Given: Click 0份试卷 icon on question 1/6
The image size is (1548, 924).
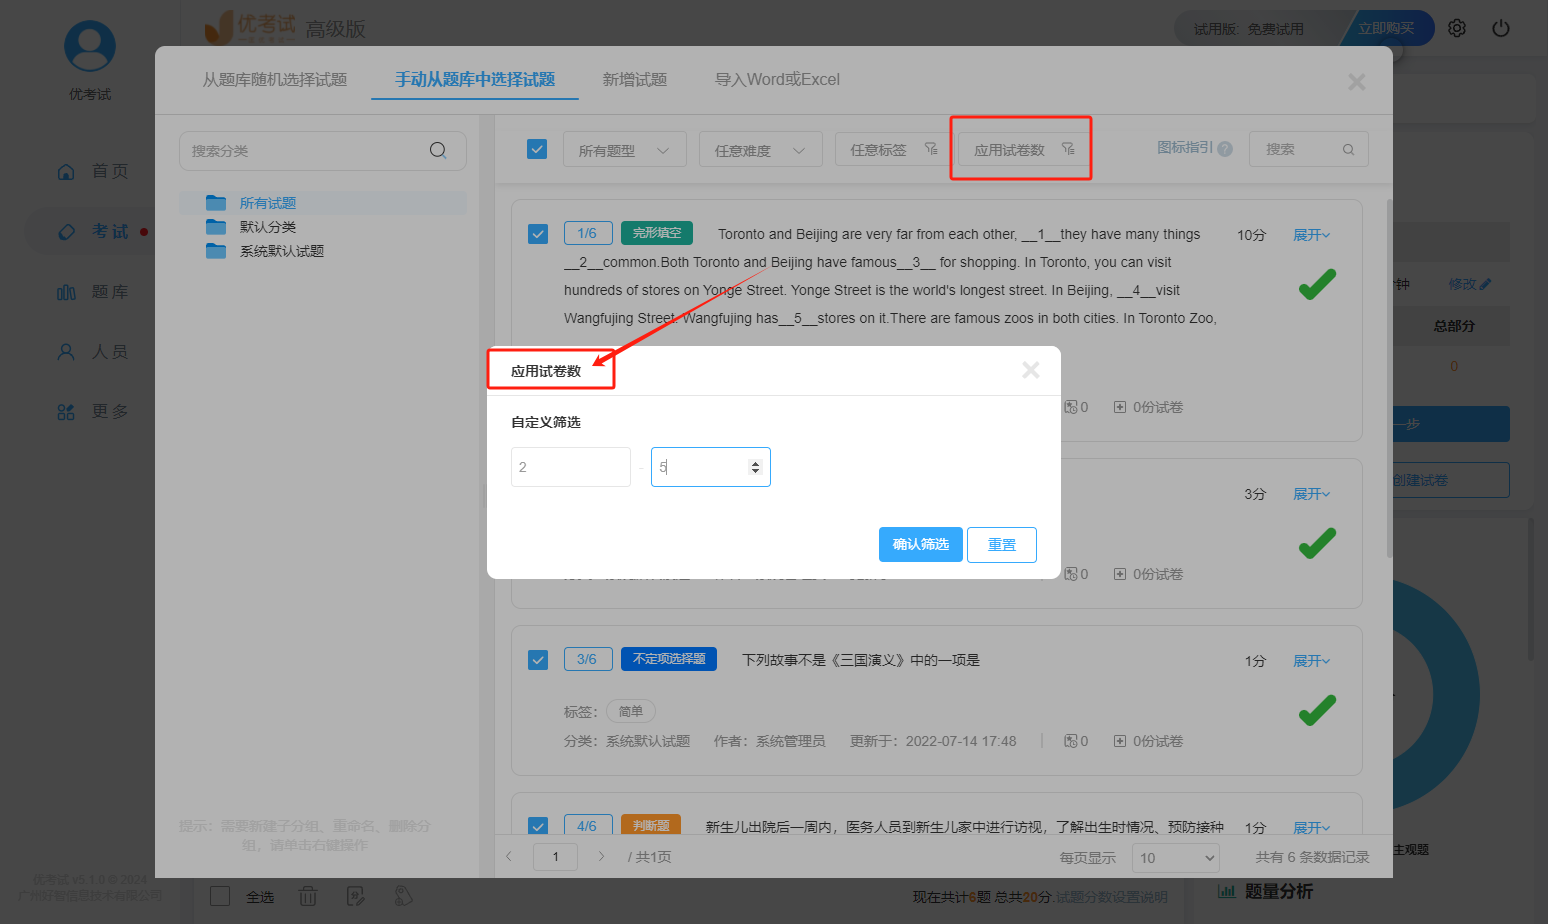Looking at the screenshot, I should [x=1120, y=407].
